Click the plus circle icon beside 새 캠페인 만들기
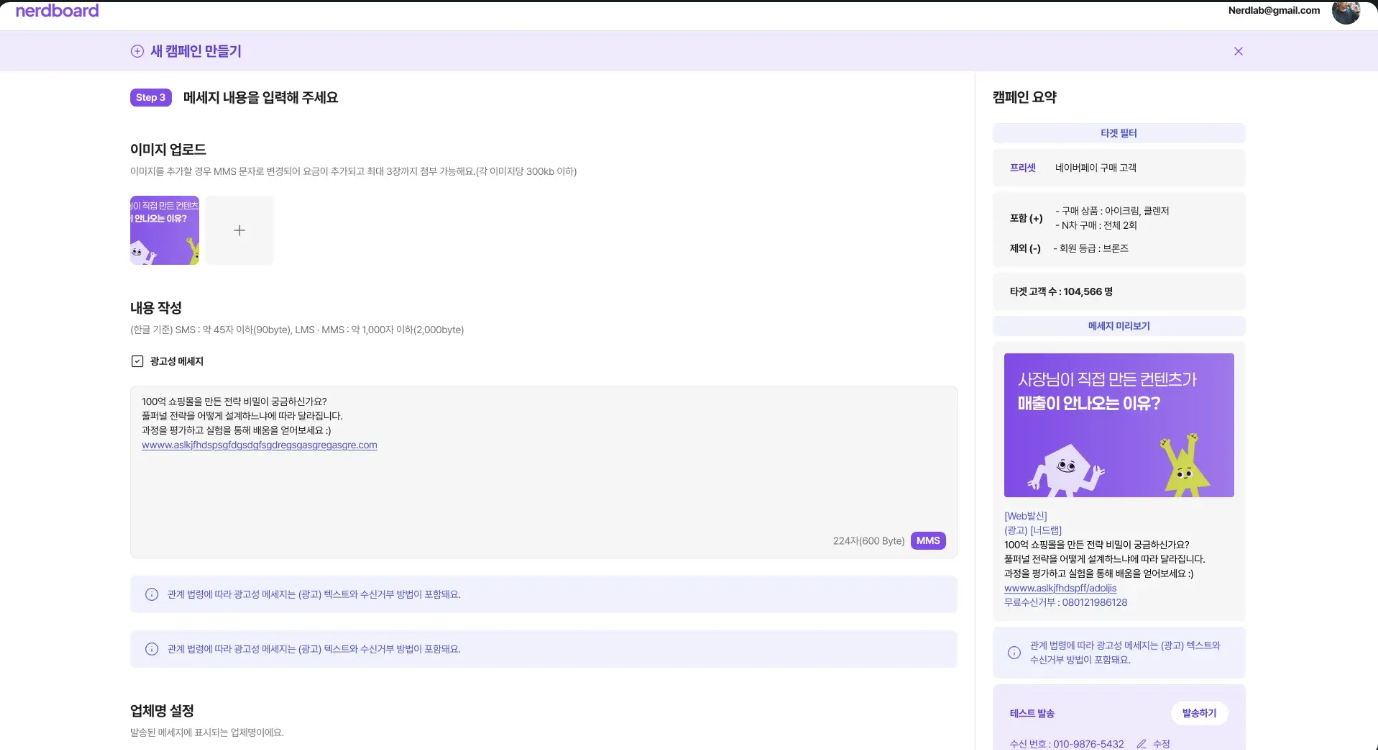 pyautogui.click(x=137, y=51)
